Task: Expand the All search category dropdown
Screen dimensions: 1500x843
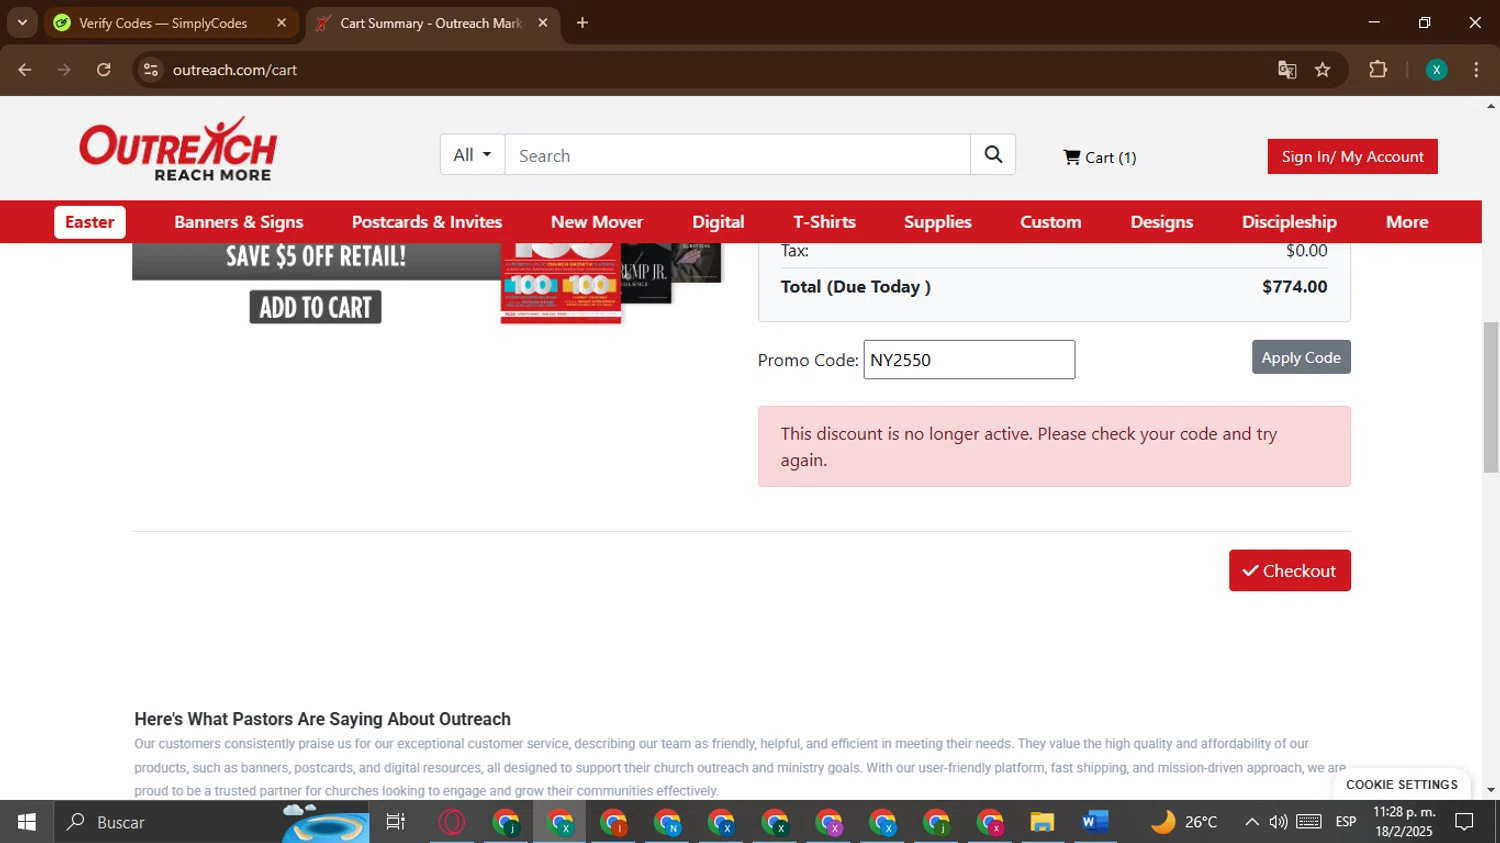Action: pos(473,155)
